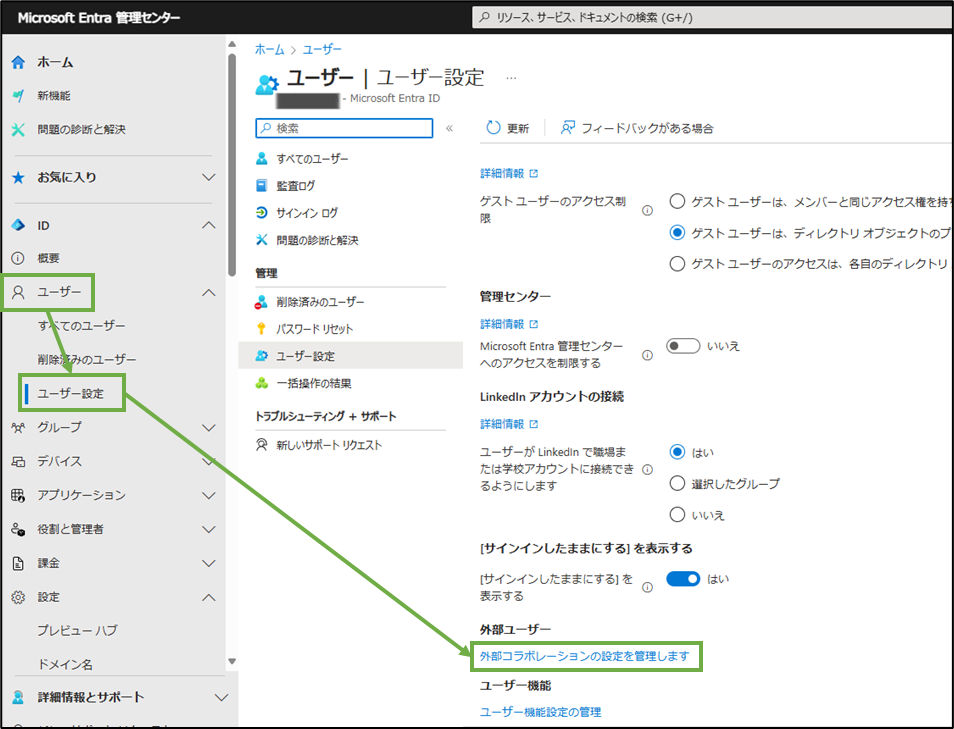Click the 詳細情報とサポート person icon
The height and width of the screenshot is (729, 954).
coord(18,697)
